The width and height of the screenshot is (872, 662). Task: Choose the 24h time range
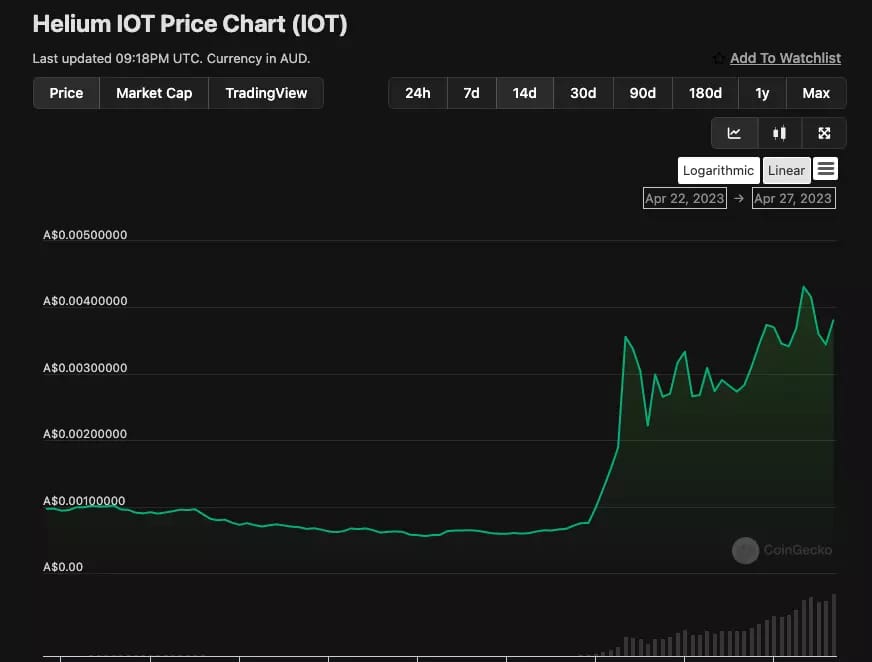coord(418,93)
